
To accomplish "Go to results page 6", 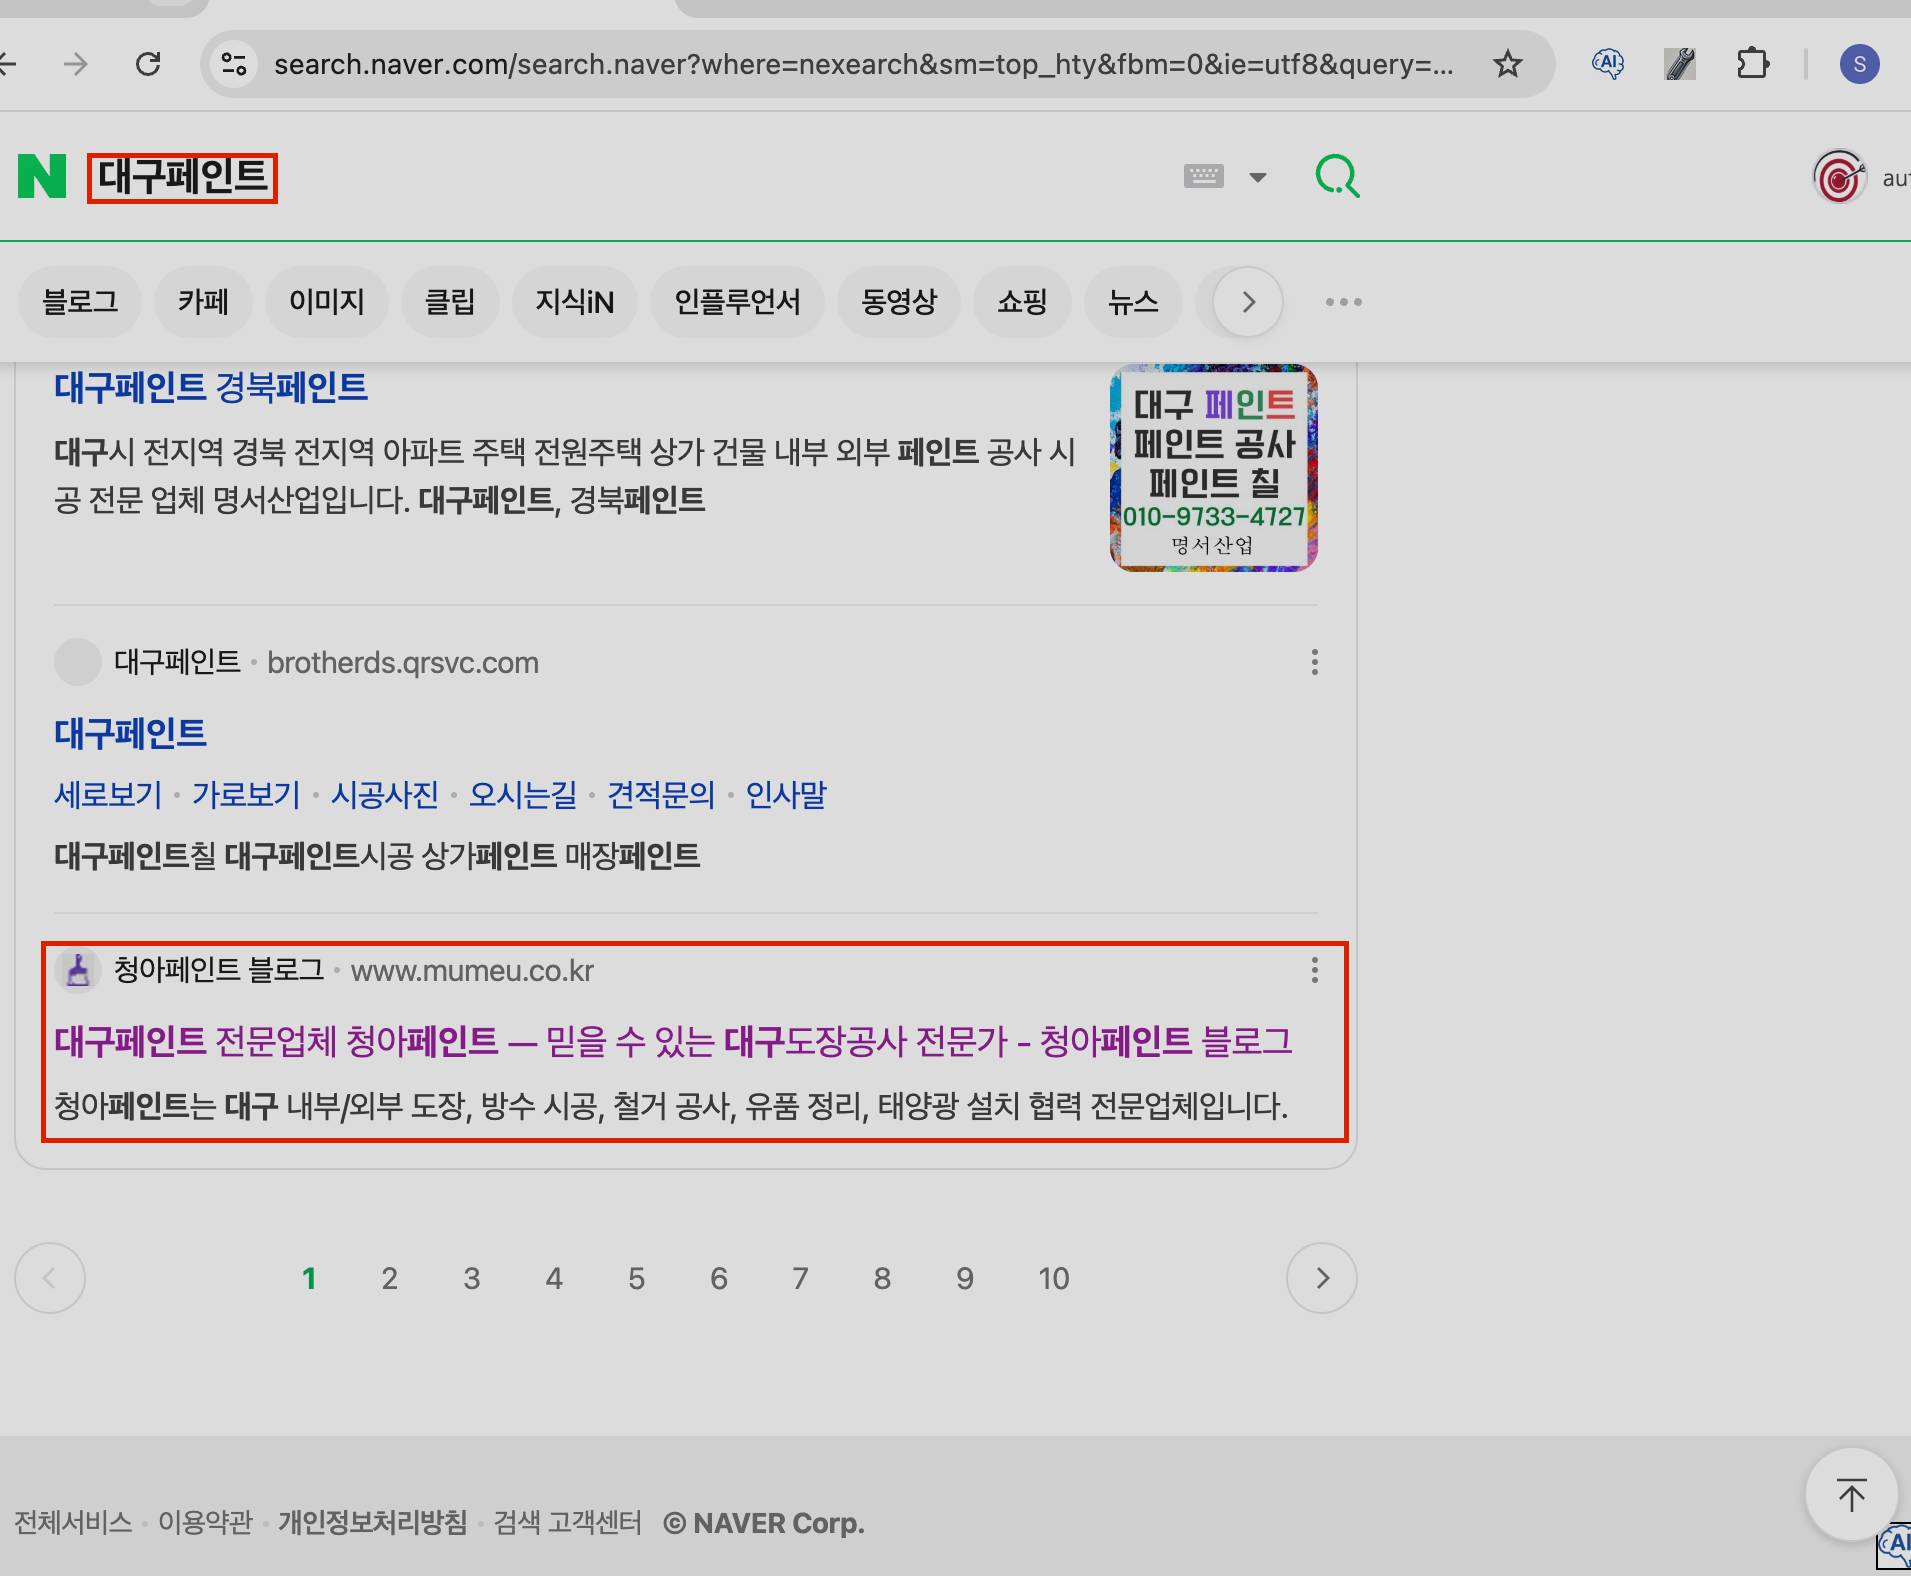I will tap(718, 1279).
